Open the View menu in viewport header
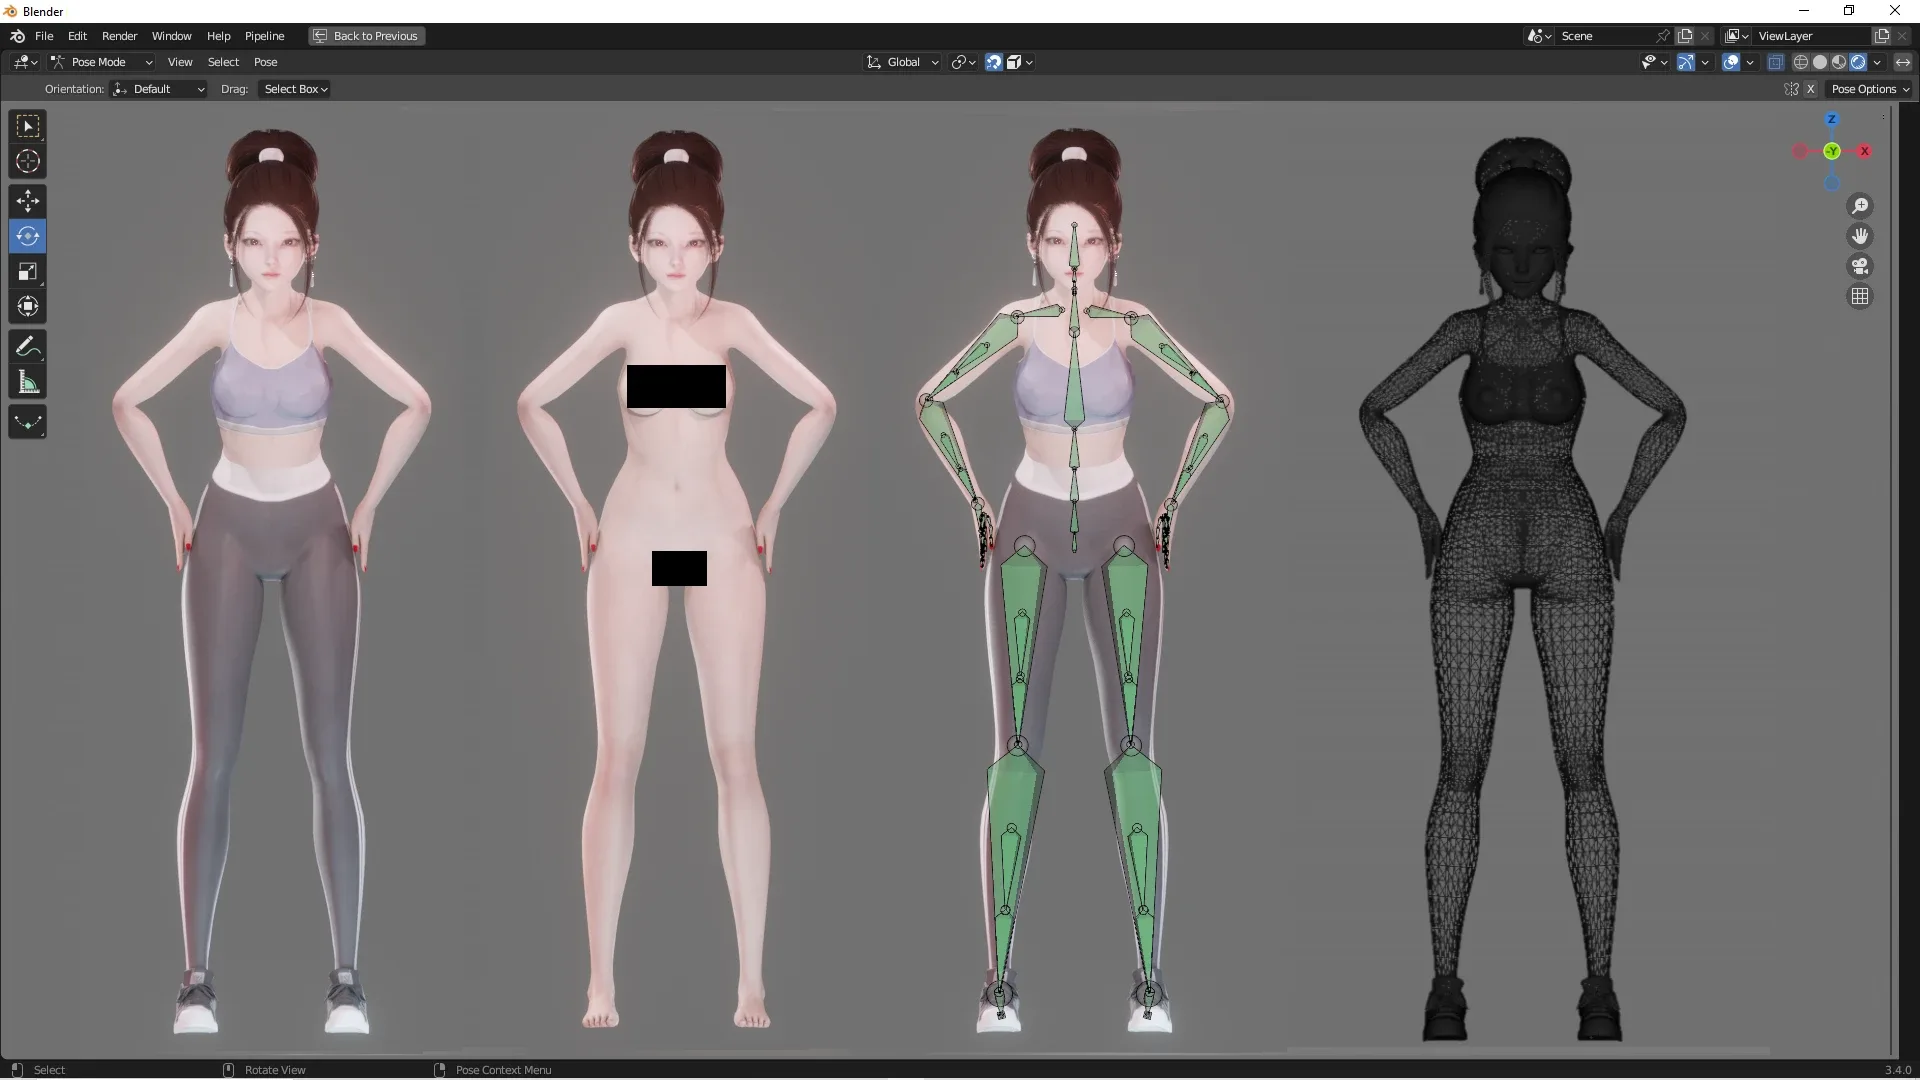 point(180,61)
